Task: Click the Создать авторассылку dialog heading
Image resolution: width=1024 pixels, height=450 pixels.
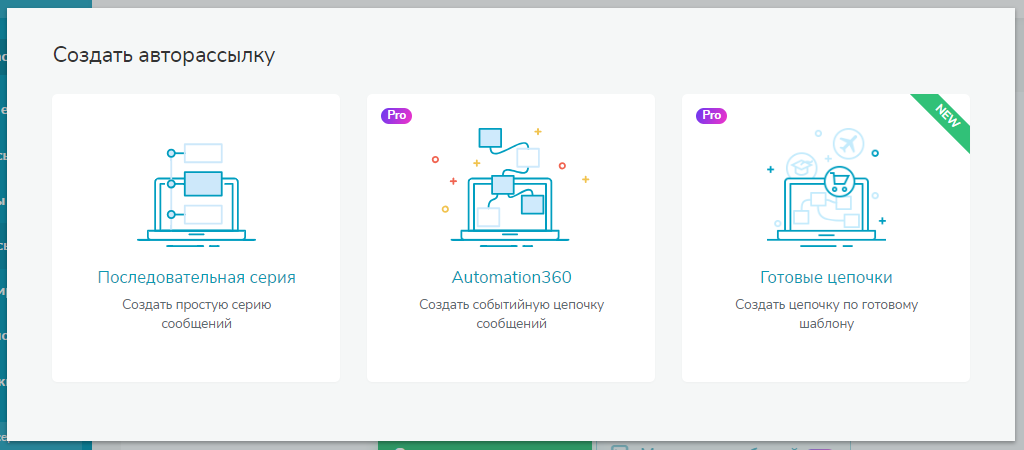Action: tap(164, 55)
